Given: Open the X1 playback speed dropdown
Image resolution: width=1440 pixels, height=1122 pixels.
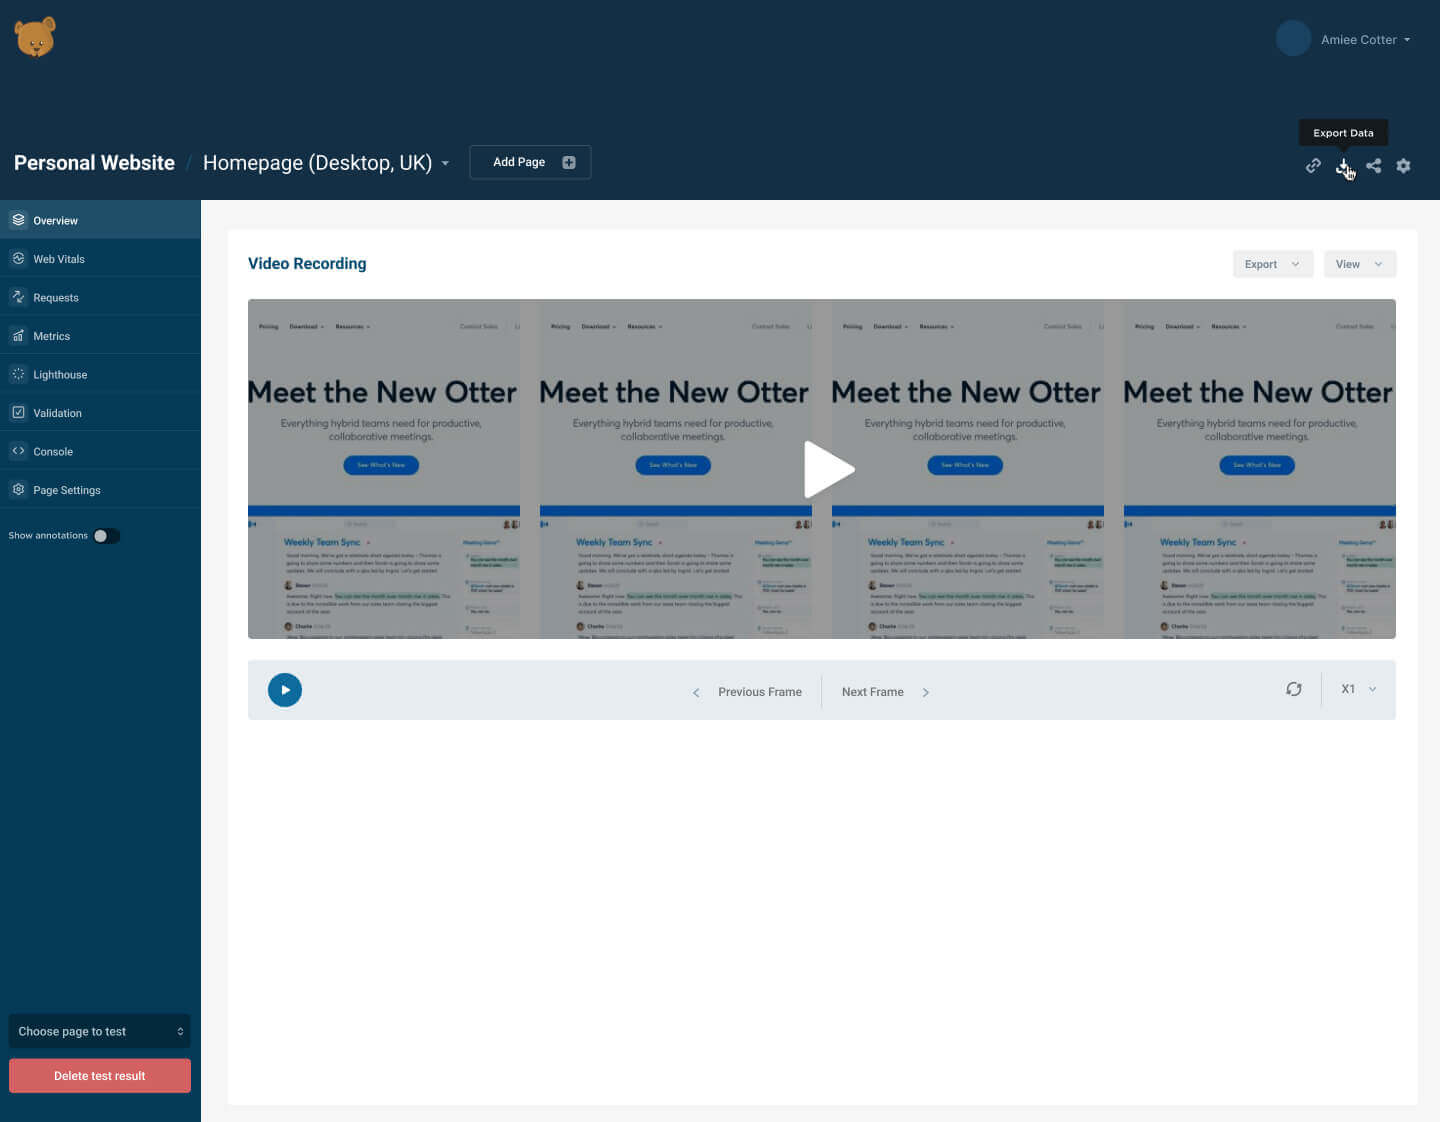Looking at the screenshot, I should click(x=1359, y=689).
